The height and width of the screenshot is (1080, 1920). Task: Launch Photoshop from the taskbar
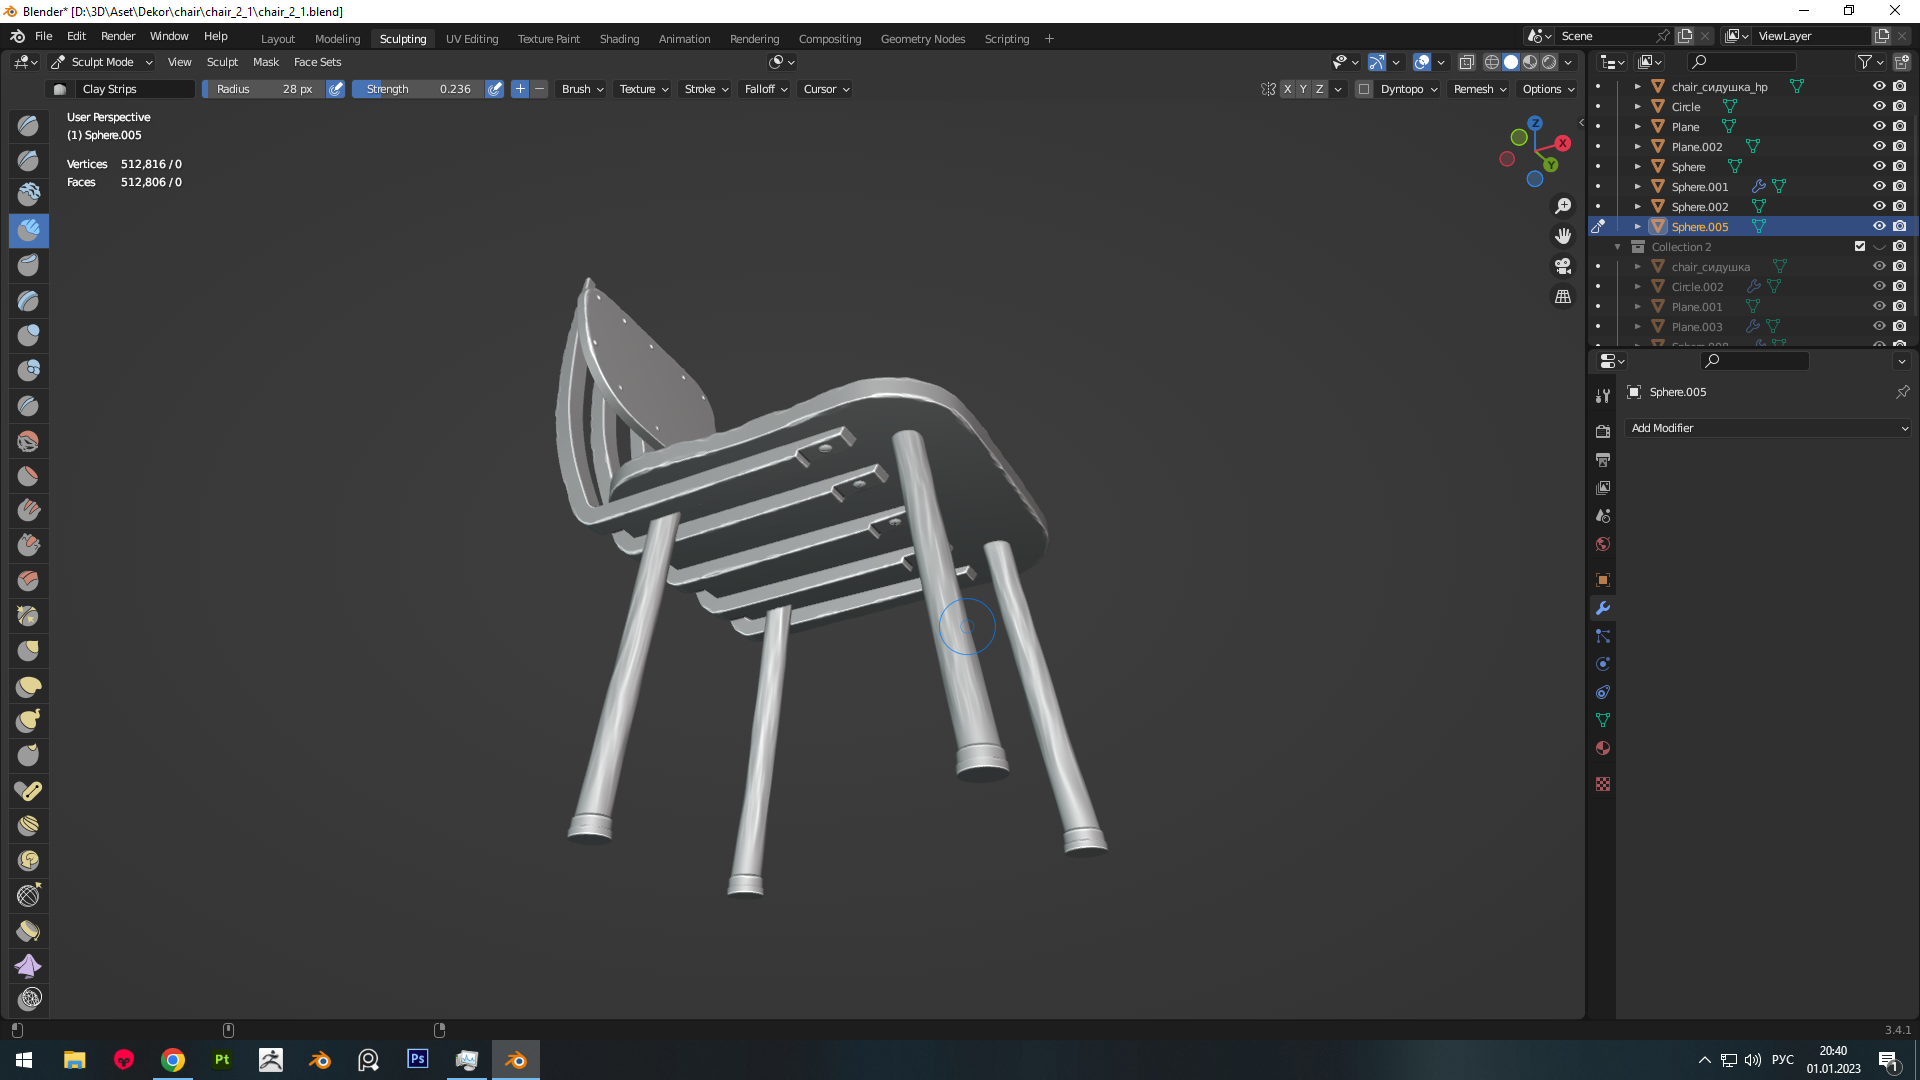click(418, 1059)
